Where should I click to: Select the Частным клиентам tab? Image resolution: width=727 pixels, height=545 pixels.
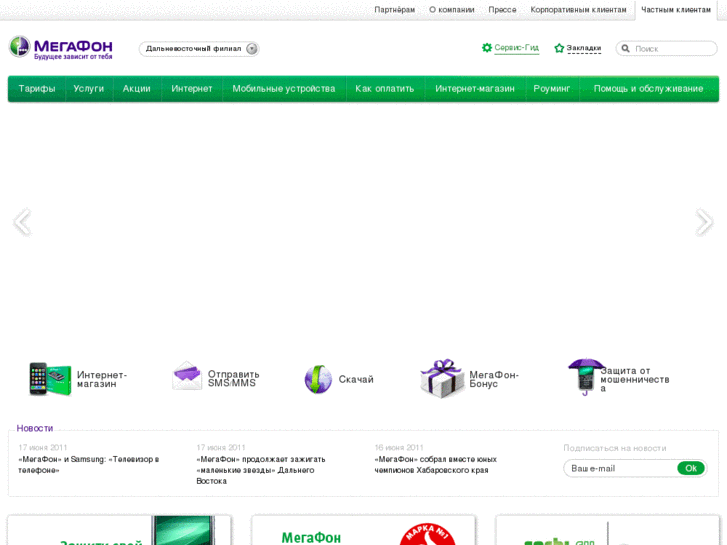click(x=676, y=9)
